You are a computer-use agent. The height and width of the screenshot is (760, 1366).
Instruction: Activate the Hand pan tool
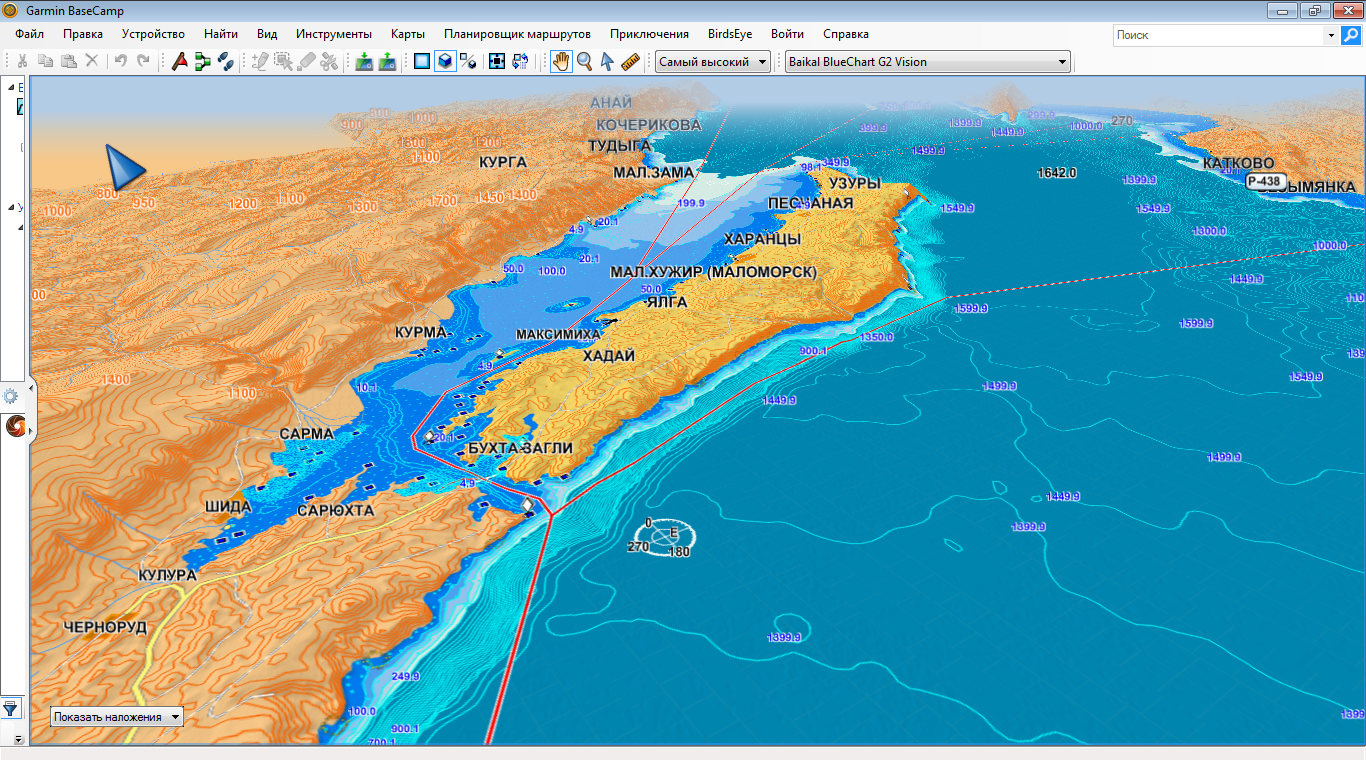click(x=561, y=61)
